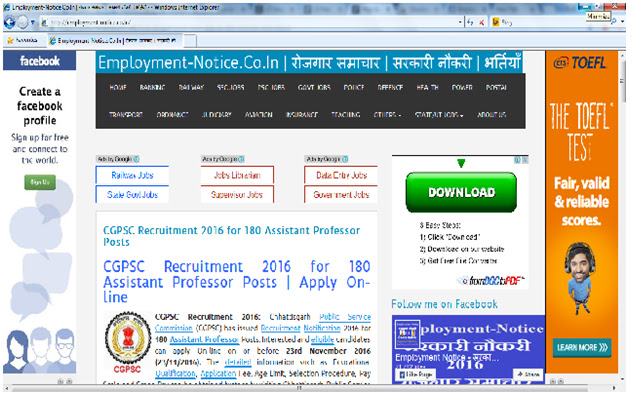Open the GOVT JOBS menu item
640x400 pixels.
pos(314,88)
